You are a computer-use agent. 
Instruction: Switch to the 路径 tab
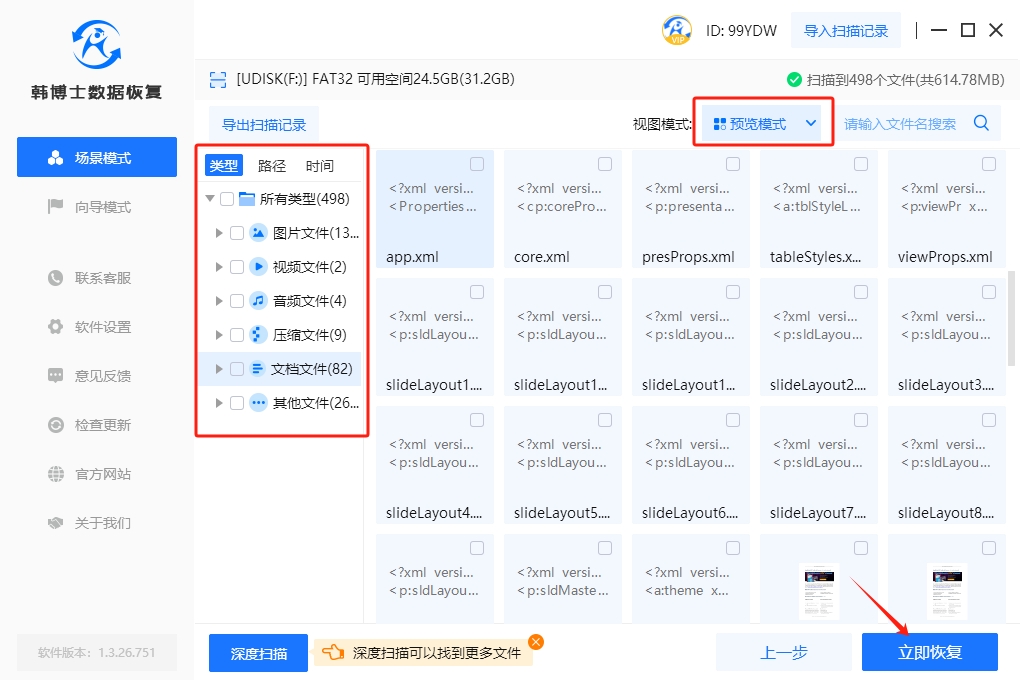click(272, 166)
